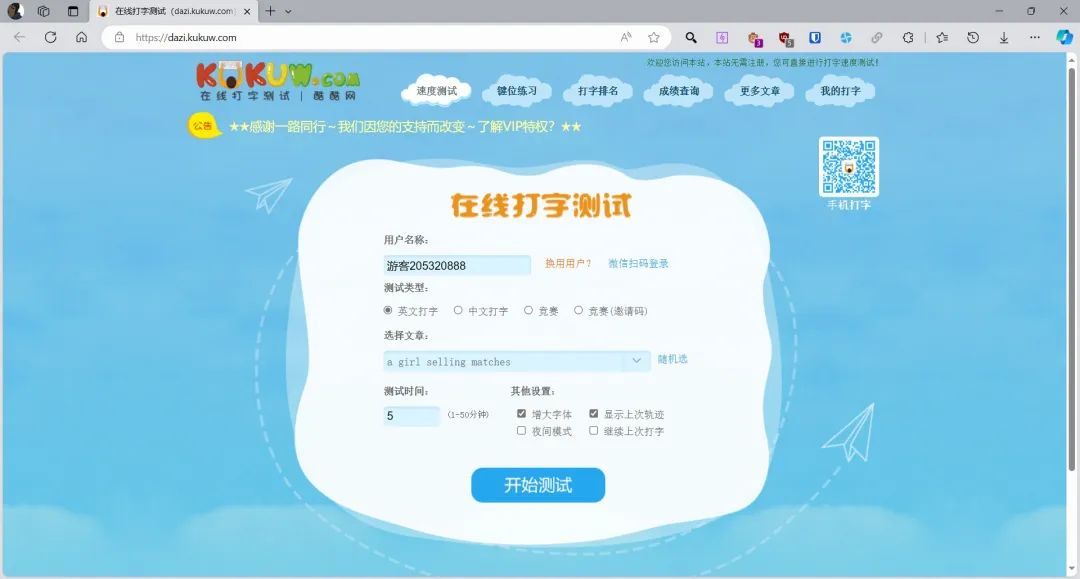Go back with the back arrow
This screenshot has height=579, width=1080.
point(19,37)
